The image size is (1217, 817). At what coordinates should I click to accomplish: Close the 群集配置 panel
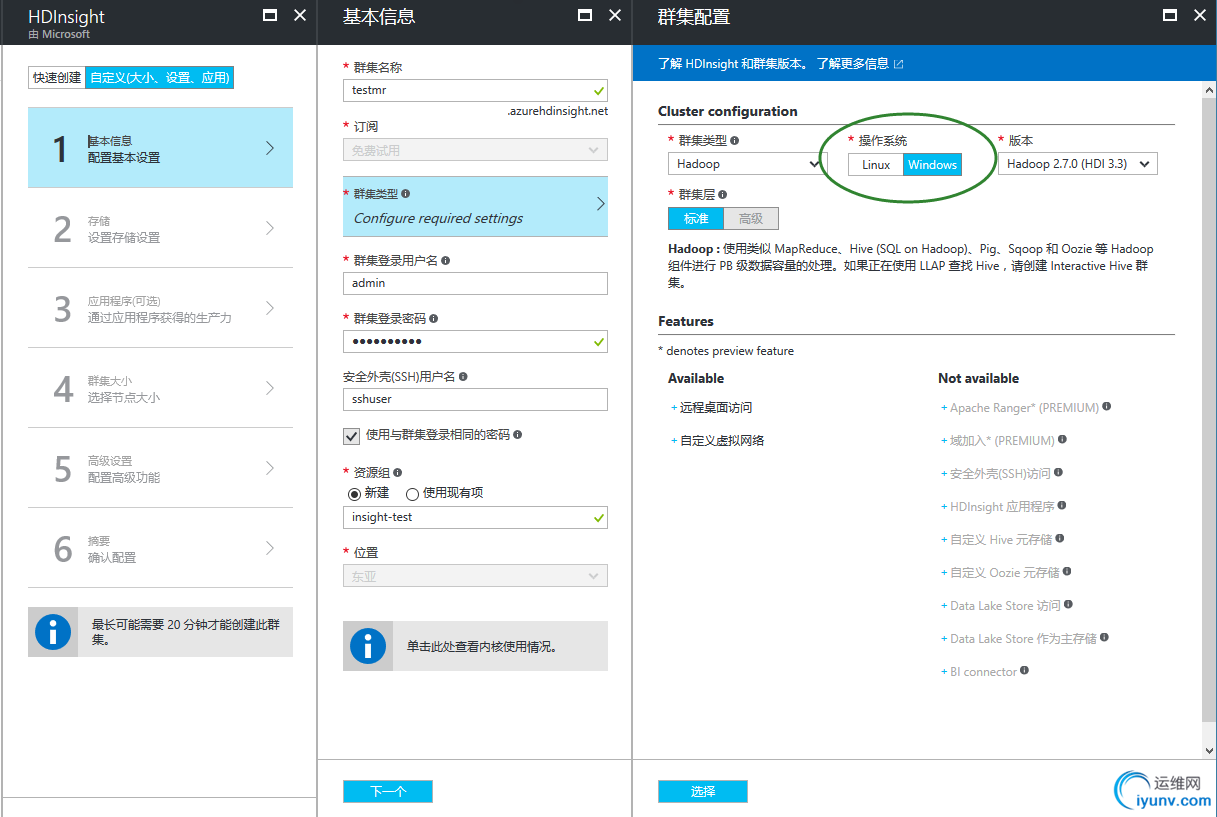[x=1200, y=15]
